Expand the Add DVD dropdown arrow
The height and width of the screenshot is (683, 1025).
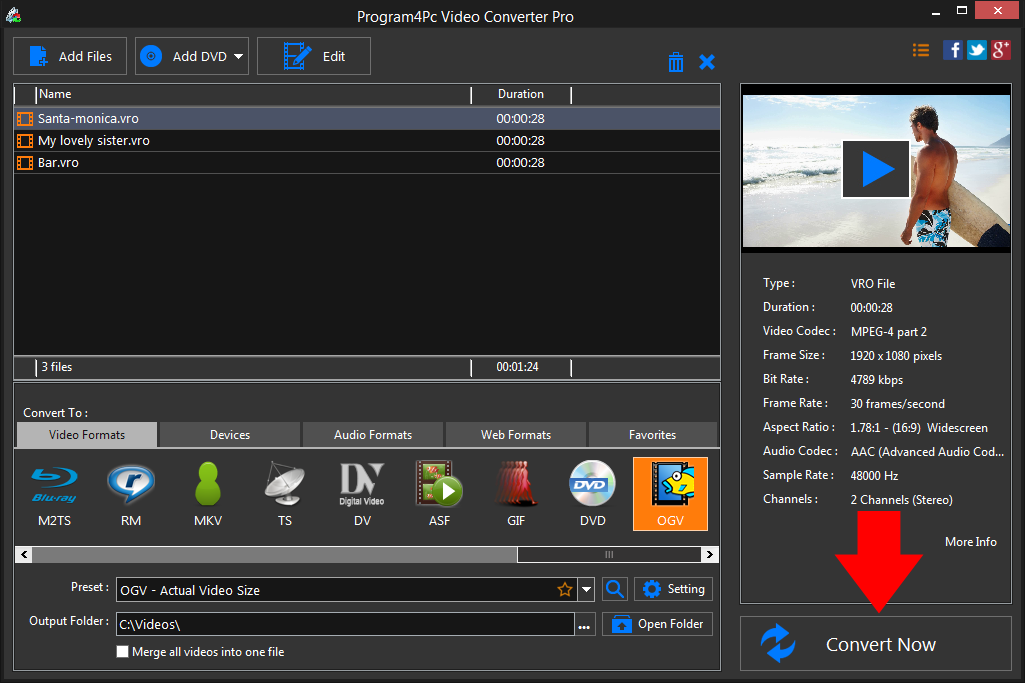point(239,57)
